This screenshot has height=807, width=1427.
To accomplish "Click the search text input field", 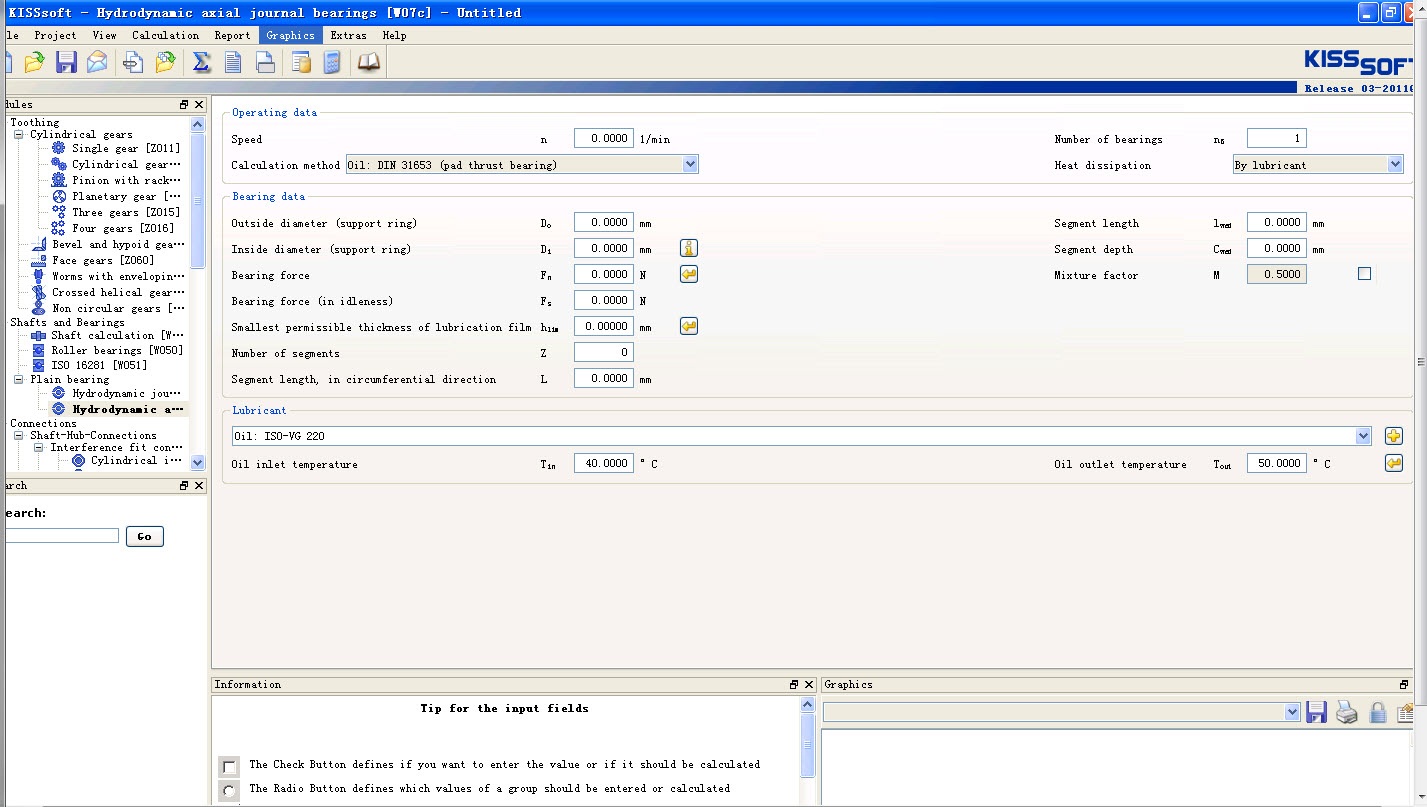I will point(60,536).
